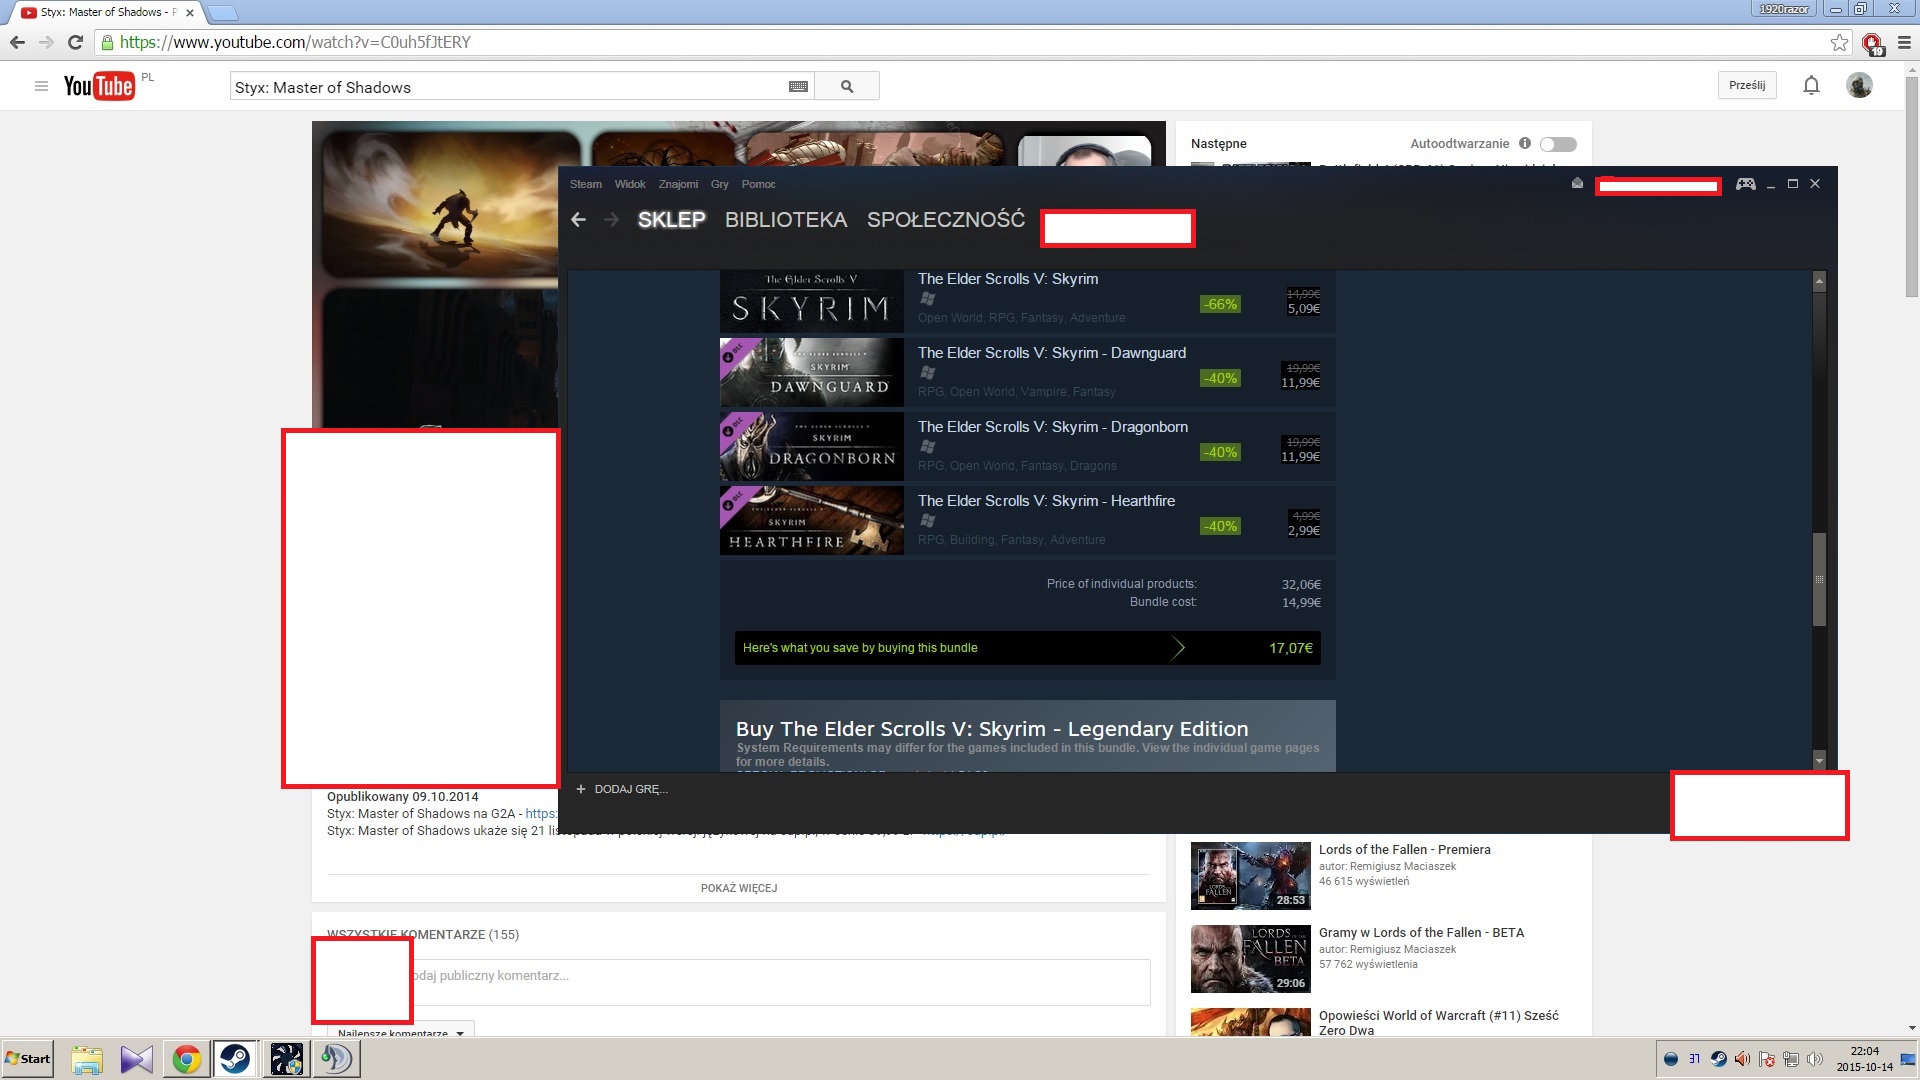Bookmark this page with the star icon
Screen dimensions: 1920x1080
1839,42
